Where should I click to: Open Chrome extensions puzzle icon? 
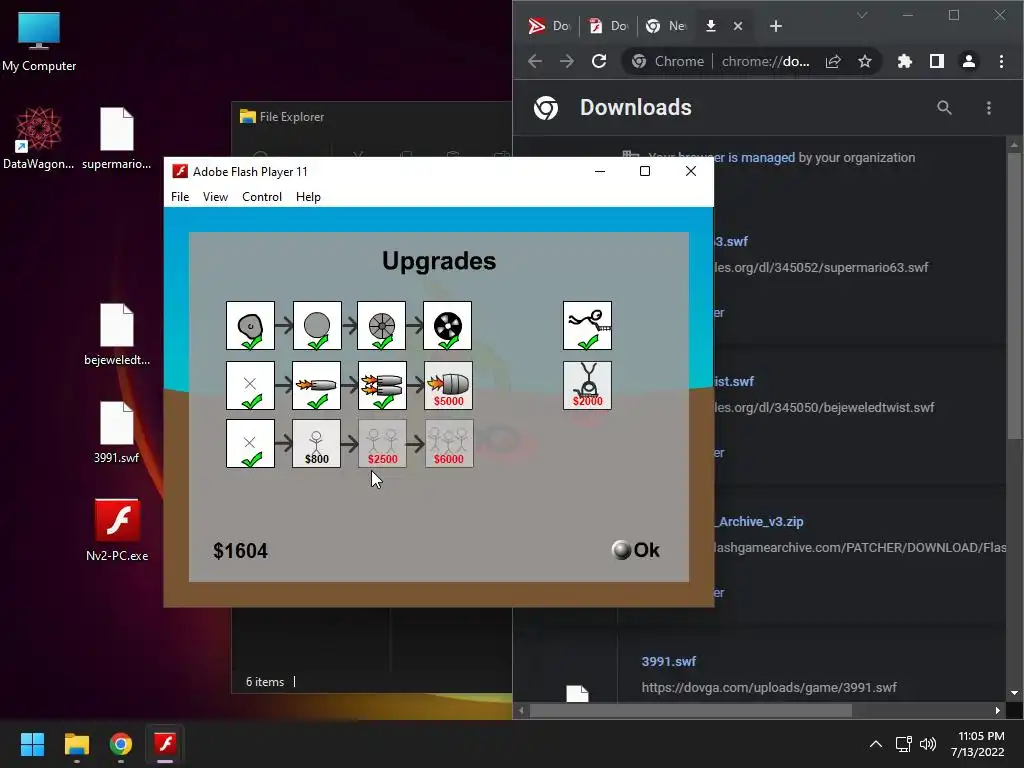tap(904, 61)
